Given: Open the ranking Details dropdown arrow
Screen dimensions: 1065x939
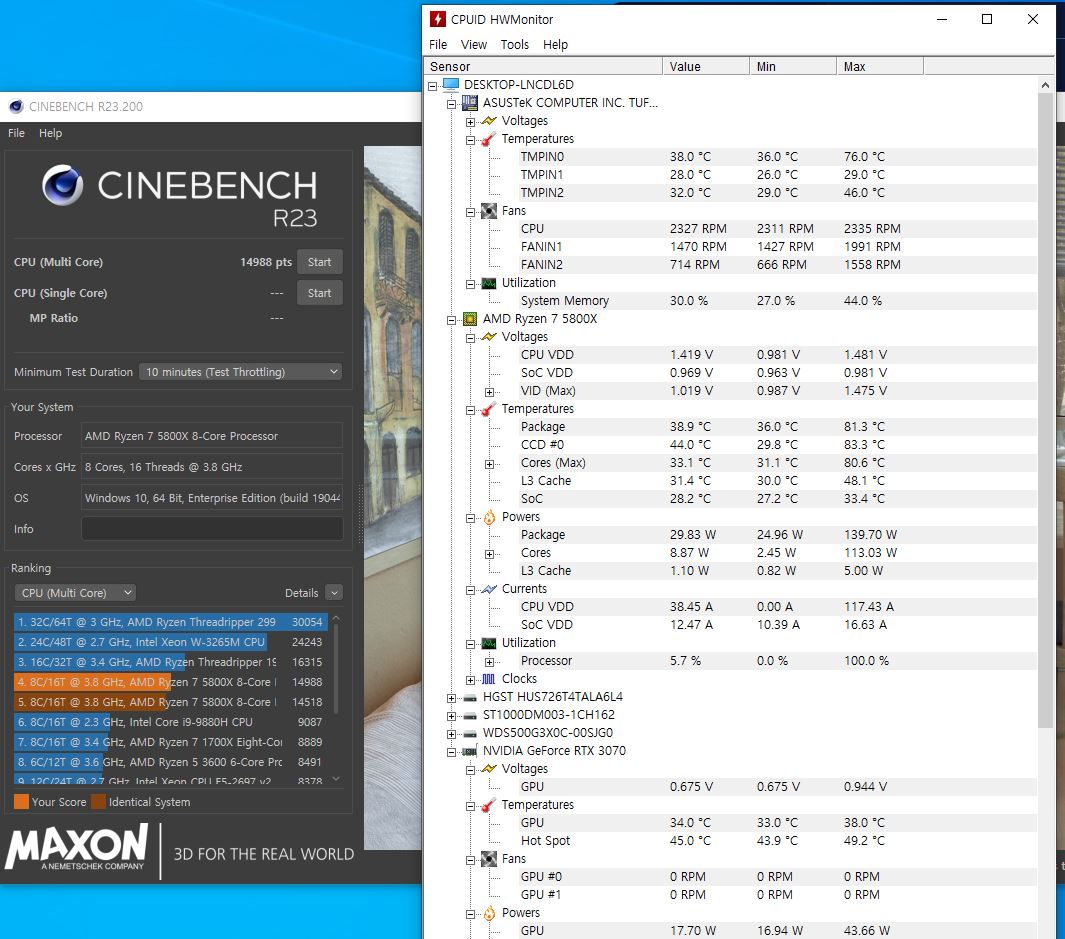Looking at the screenshot, I should (333, 592).
